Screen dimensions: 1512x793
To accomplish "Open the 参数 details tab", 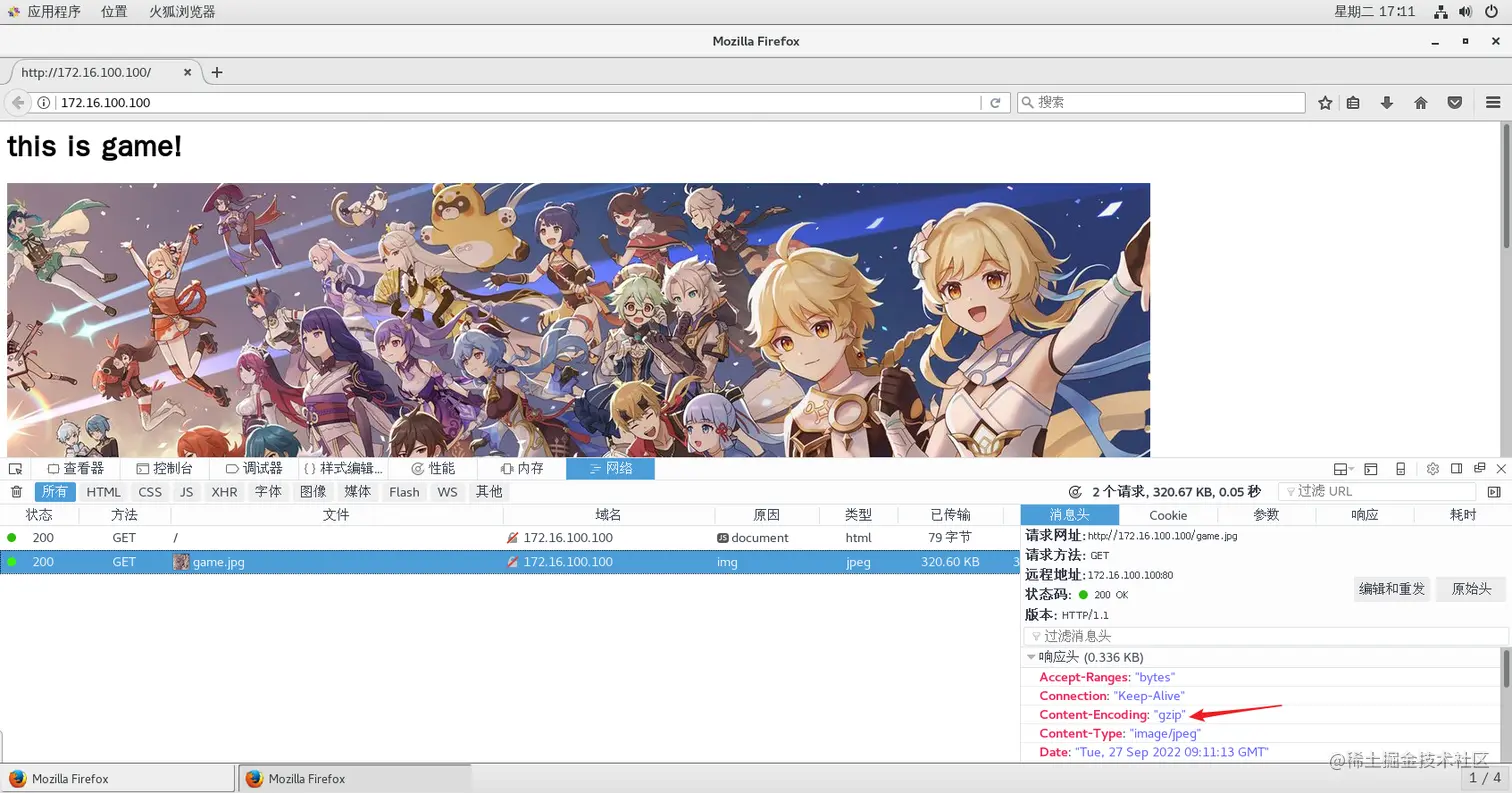I will pos(1266,515).
